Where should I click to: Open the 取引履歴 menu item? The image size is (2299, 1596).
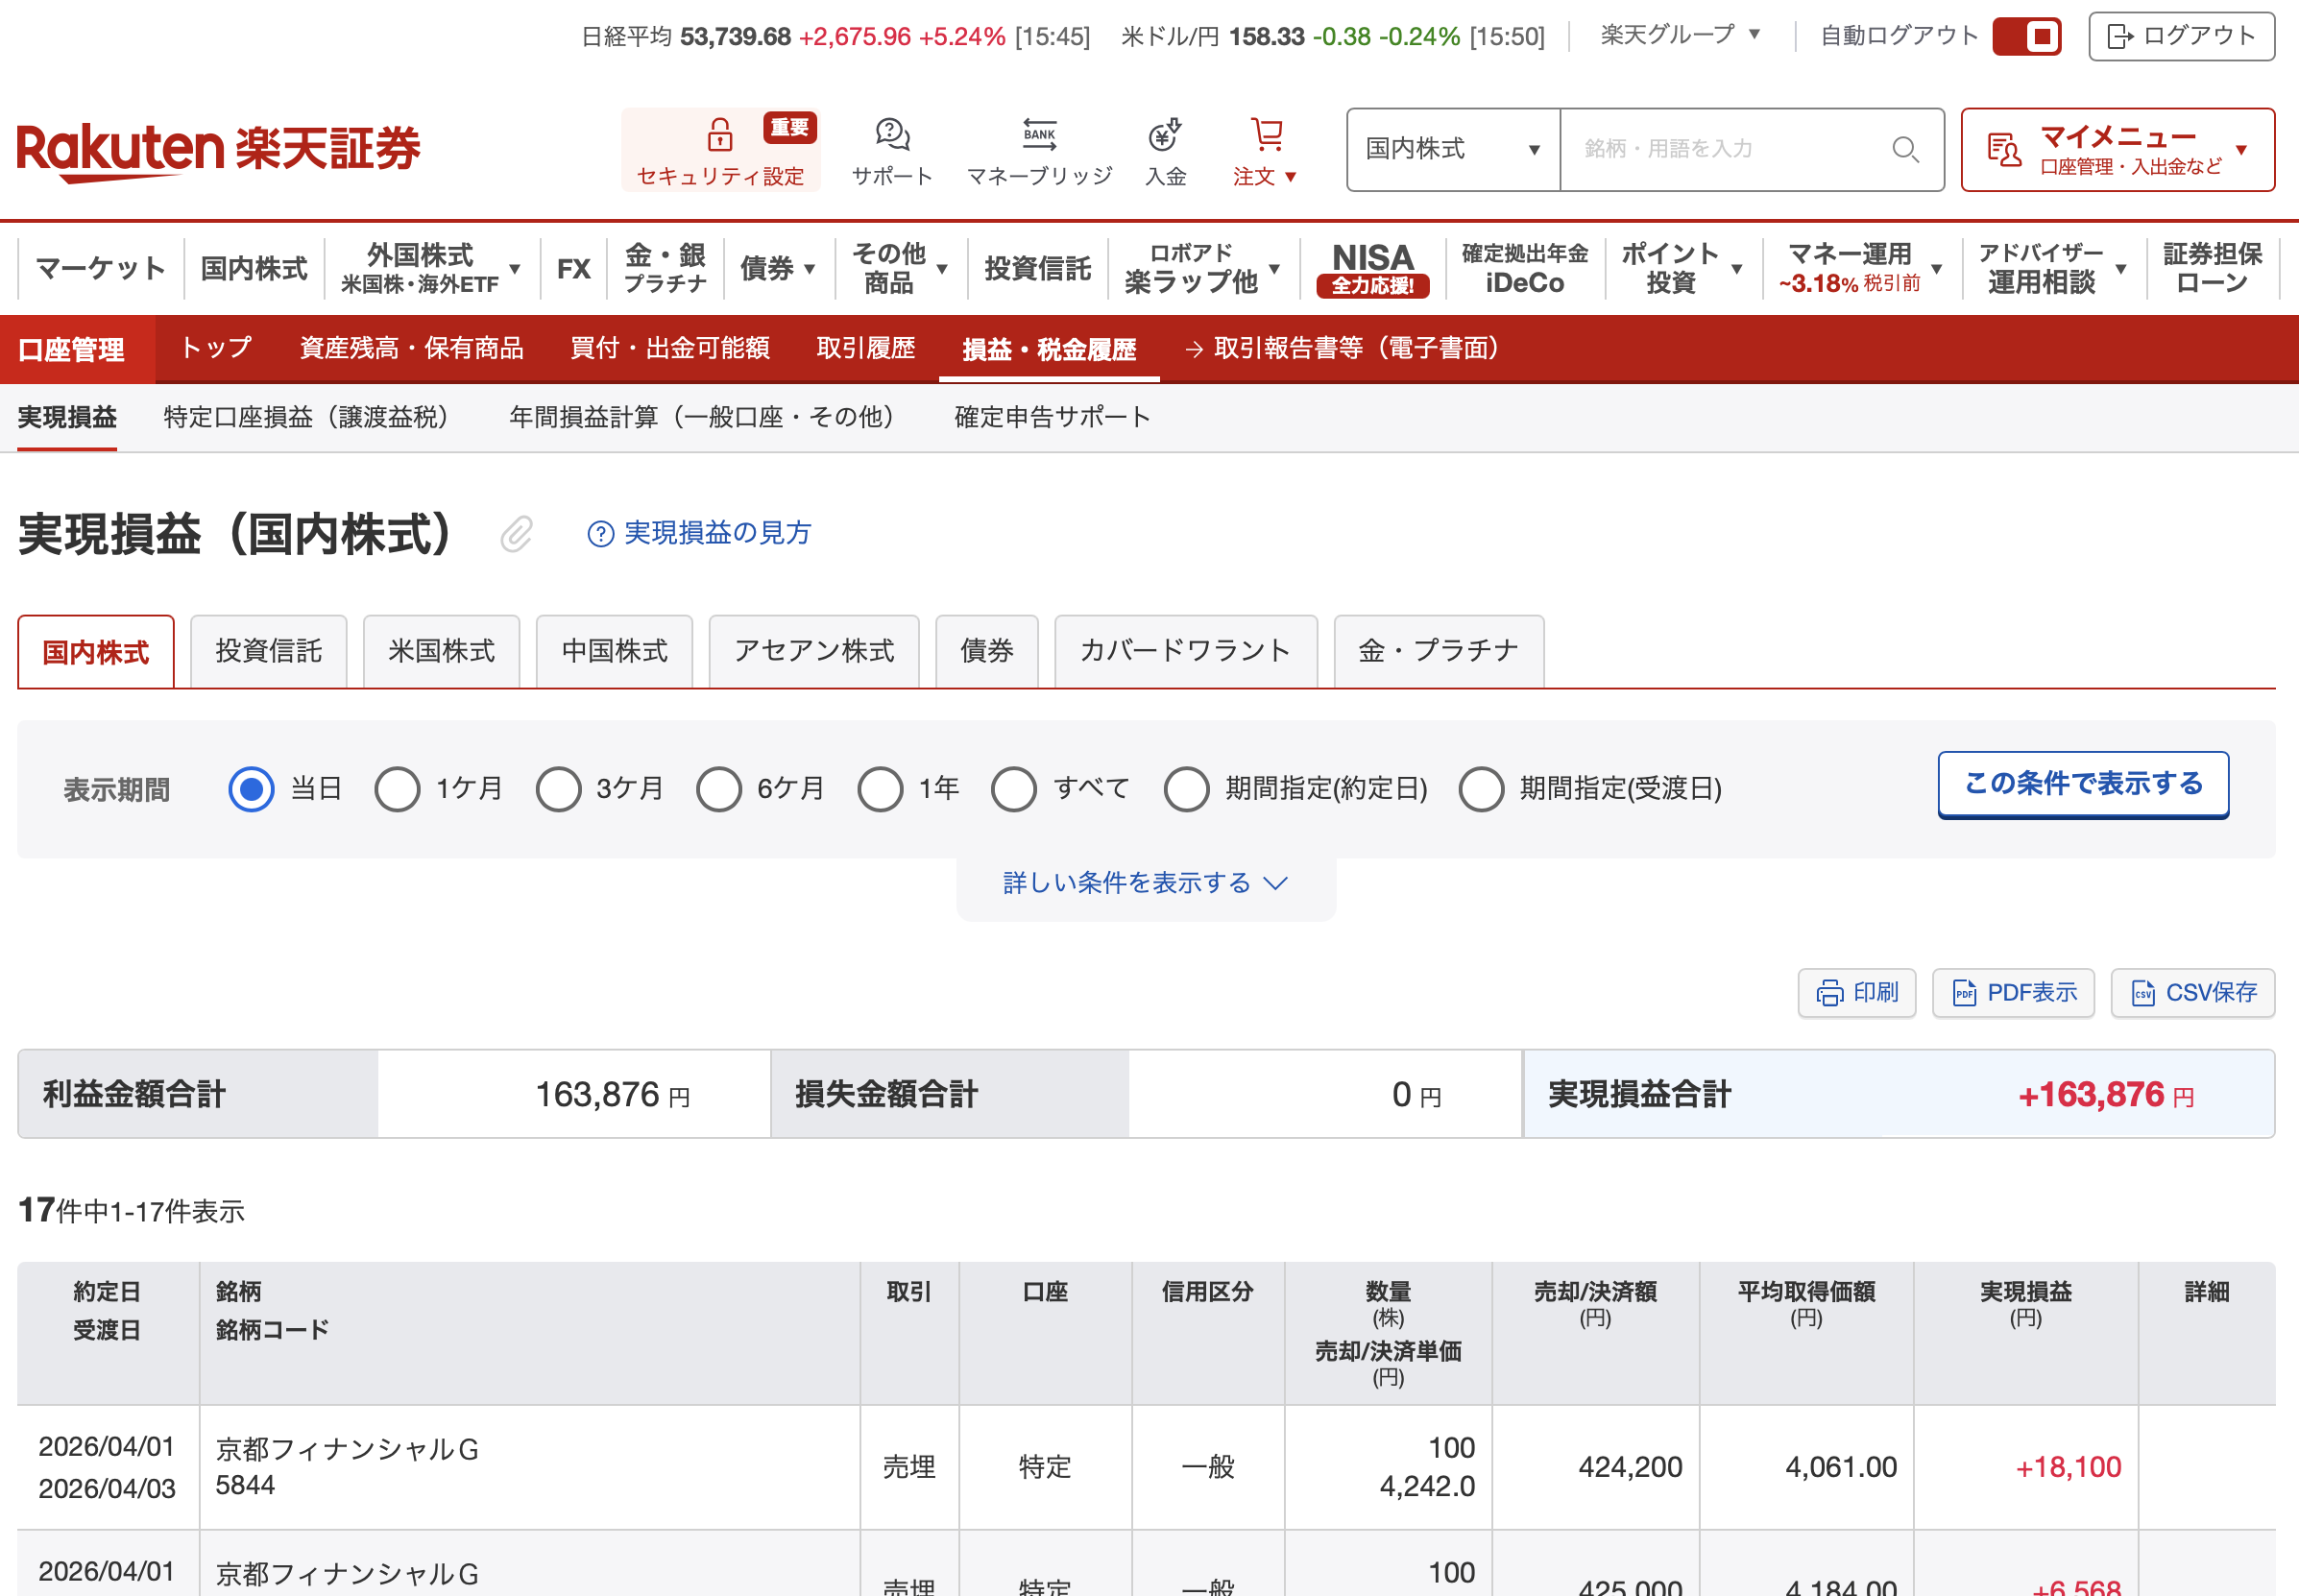pos(865,348)
